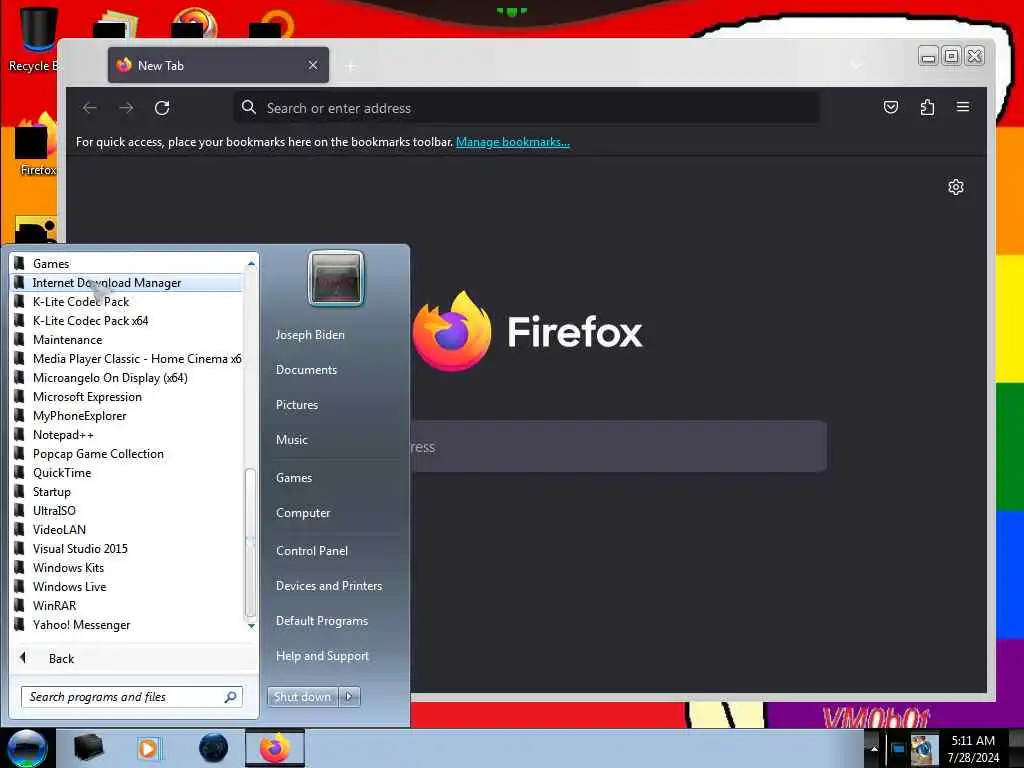Launch the media player taskbar icon
The width and height of the screenshot is (1024, 768).
coord(150,748)
